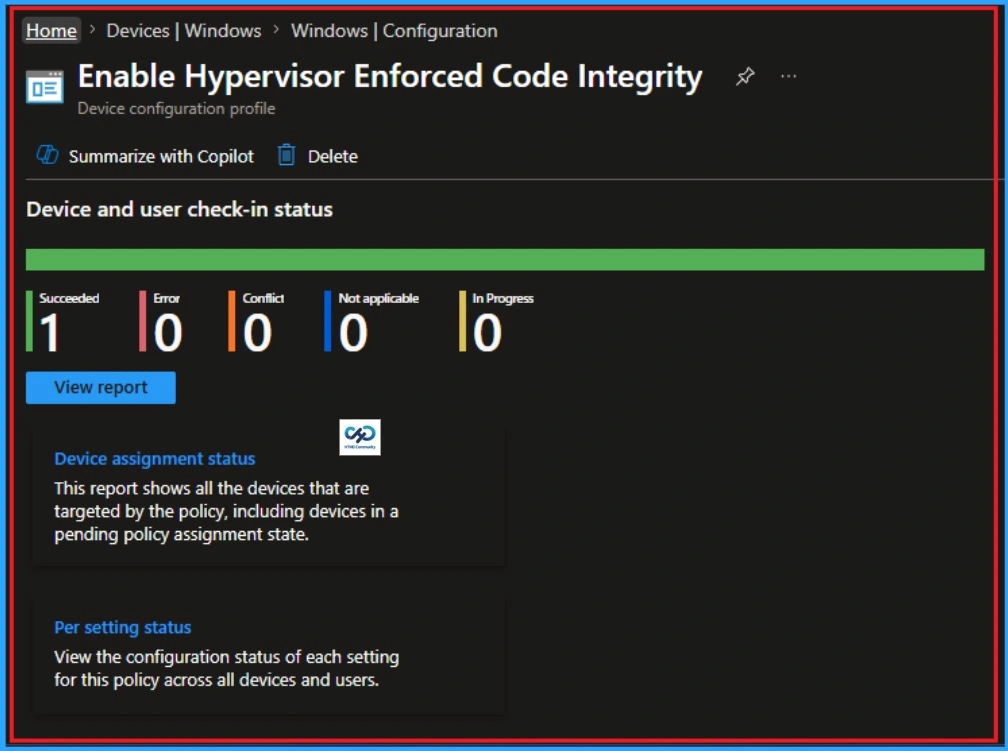The height and width of the screenshot is (751, 1008).
Task: Open the more options ellipsis menu
Action: [789, 77]
